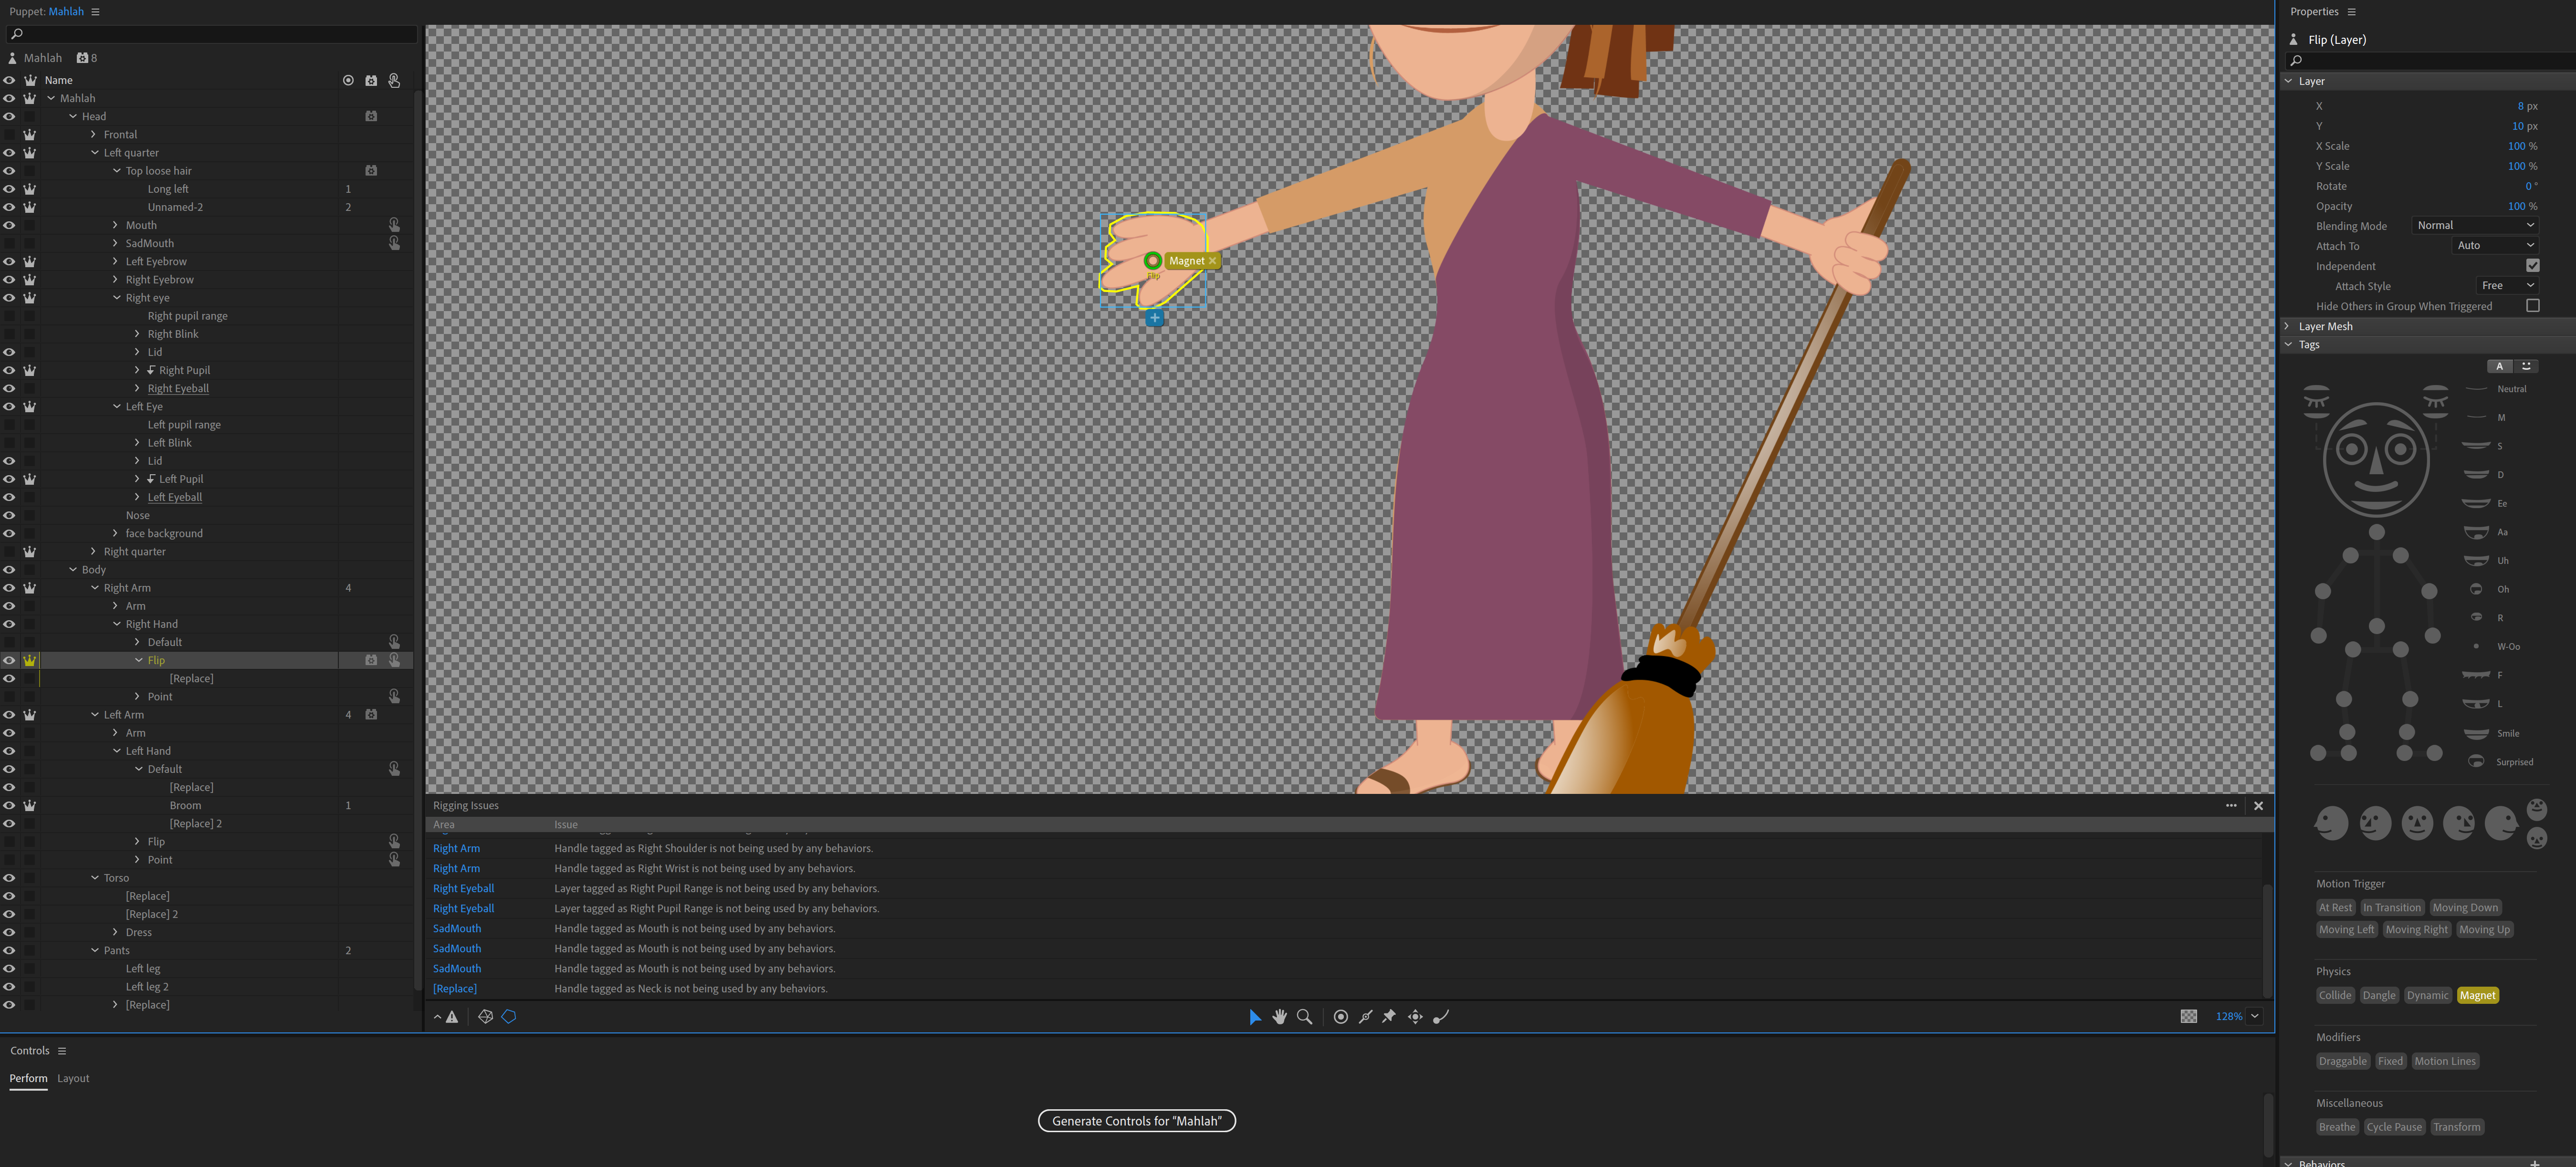Switch to the Layout tab in Controls panel
2576x1167 pixels.
pyautogui.click(x=73, y=1078)
